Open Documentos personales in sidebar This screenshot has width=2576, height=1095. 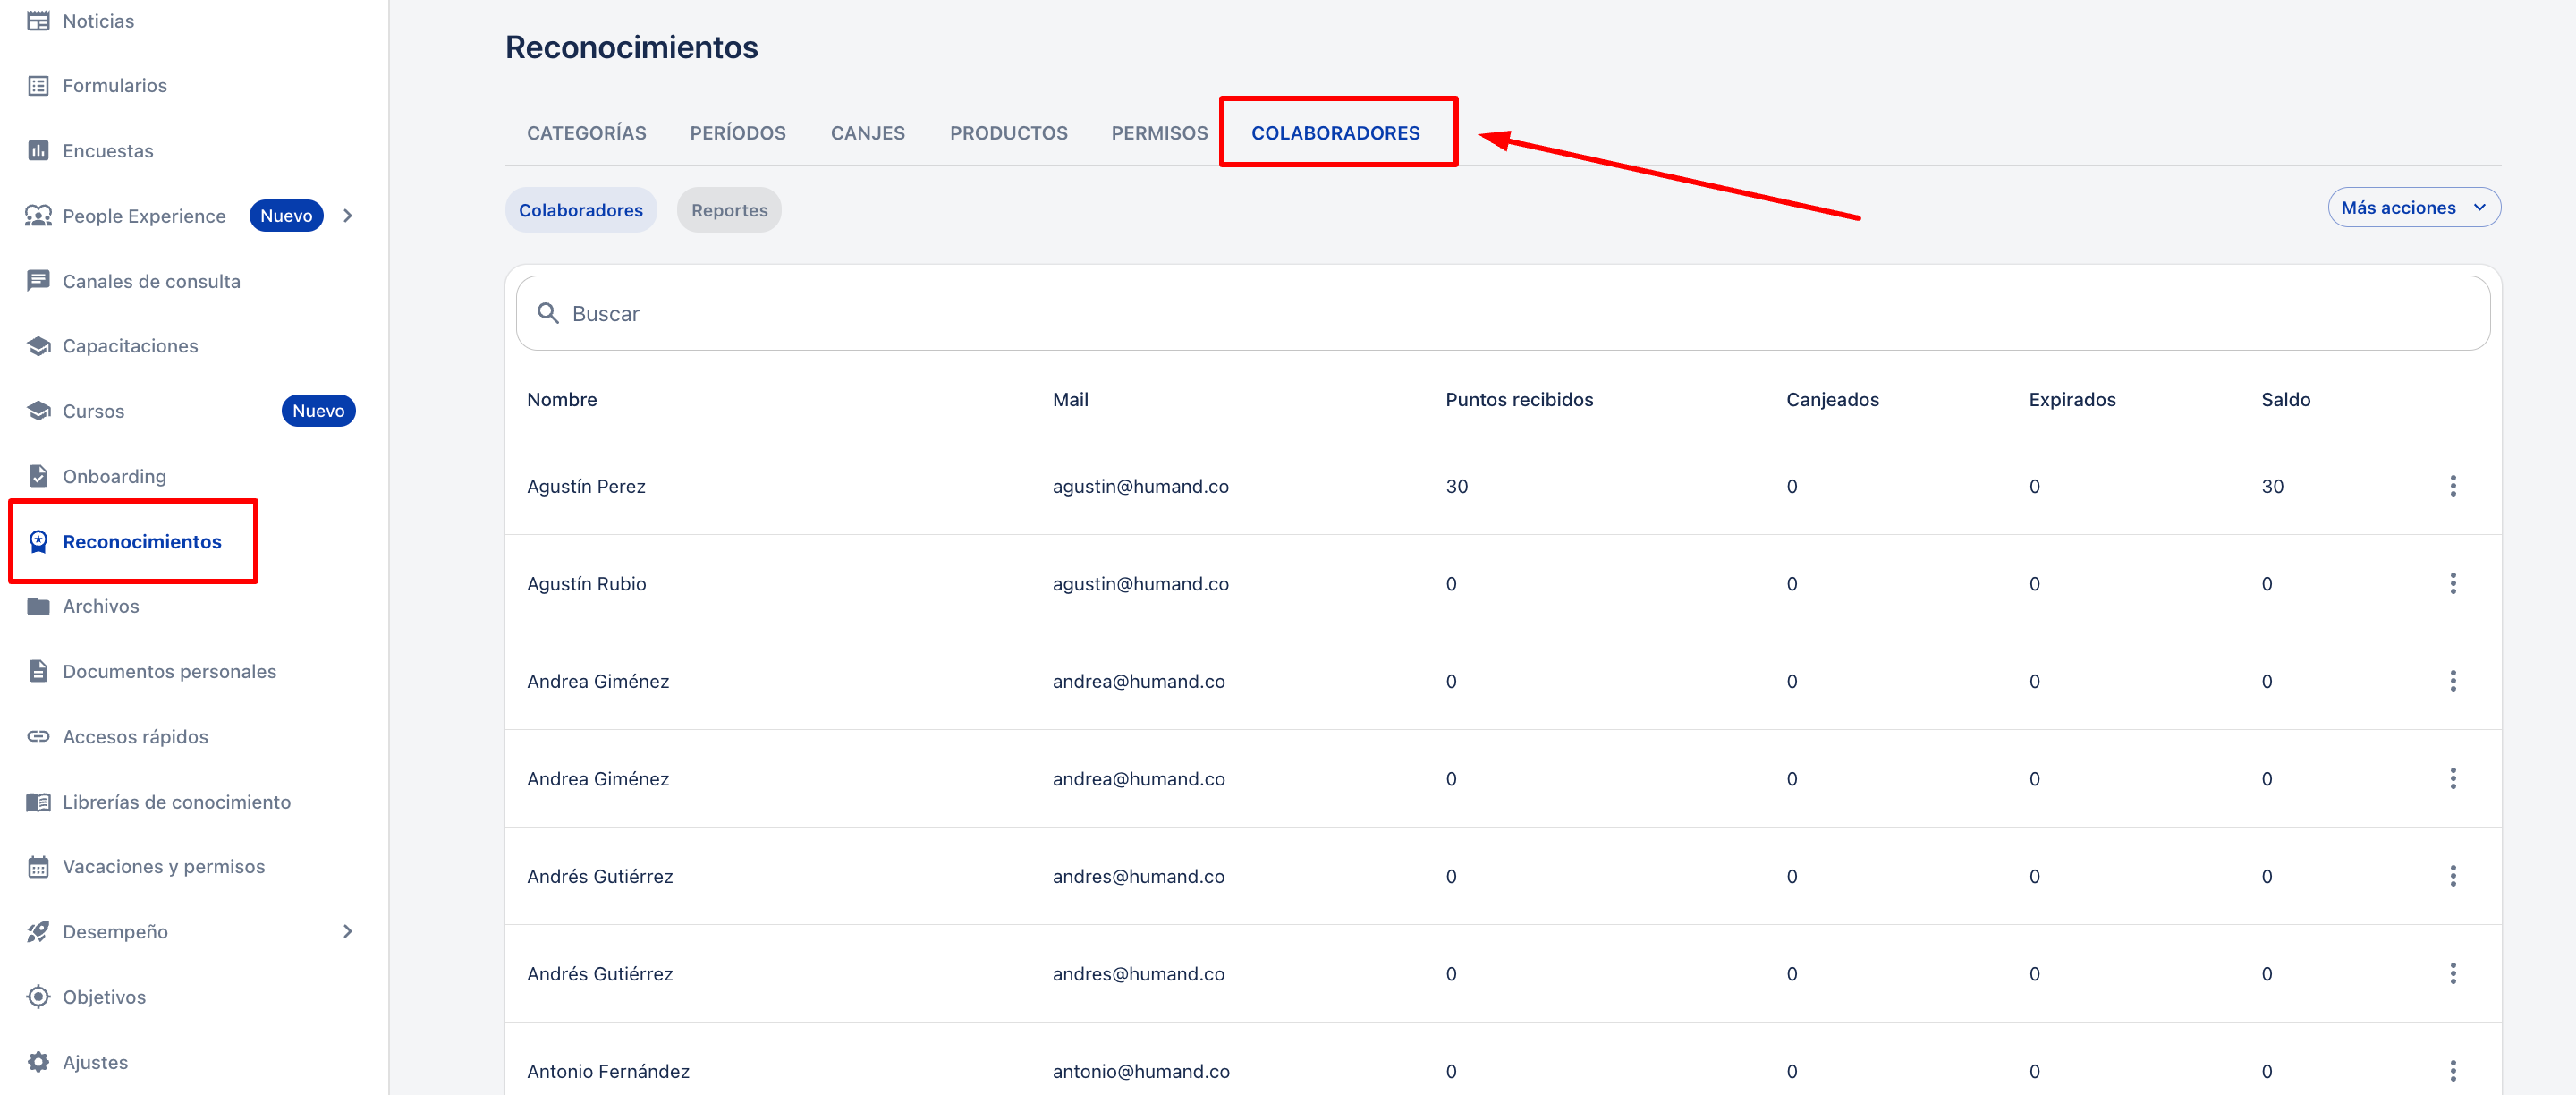click(169, 672)
